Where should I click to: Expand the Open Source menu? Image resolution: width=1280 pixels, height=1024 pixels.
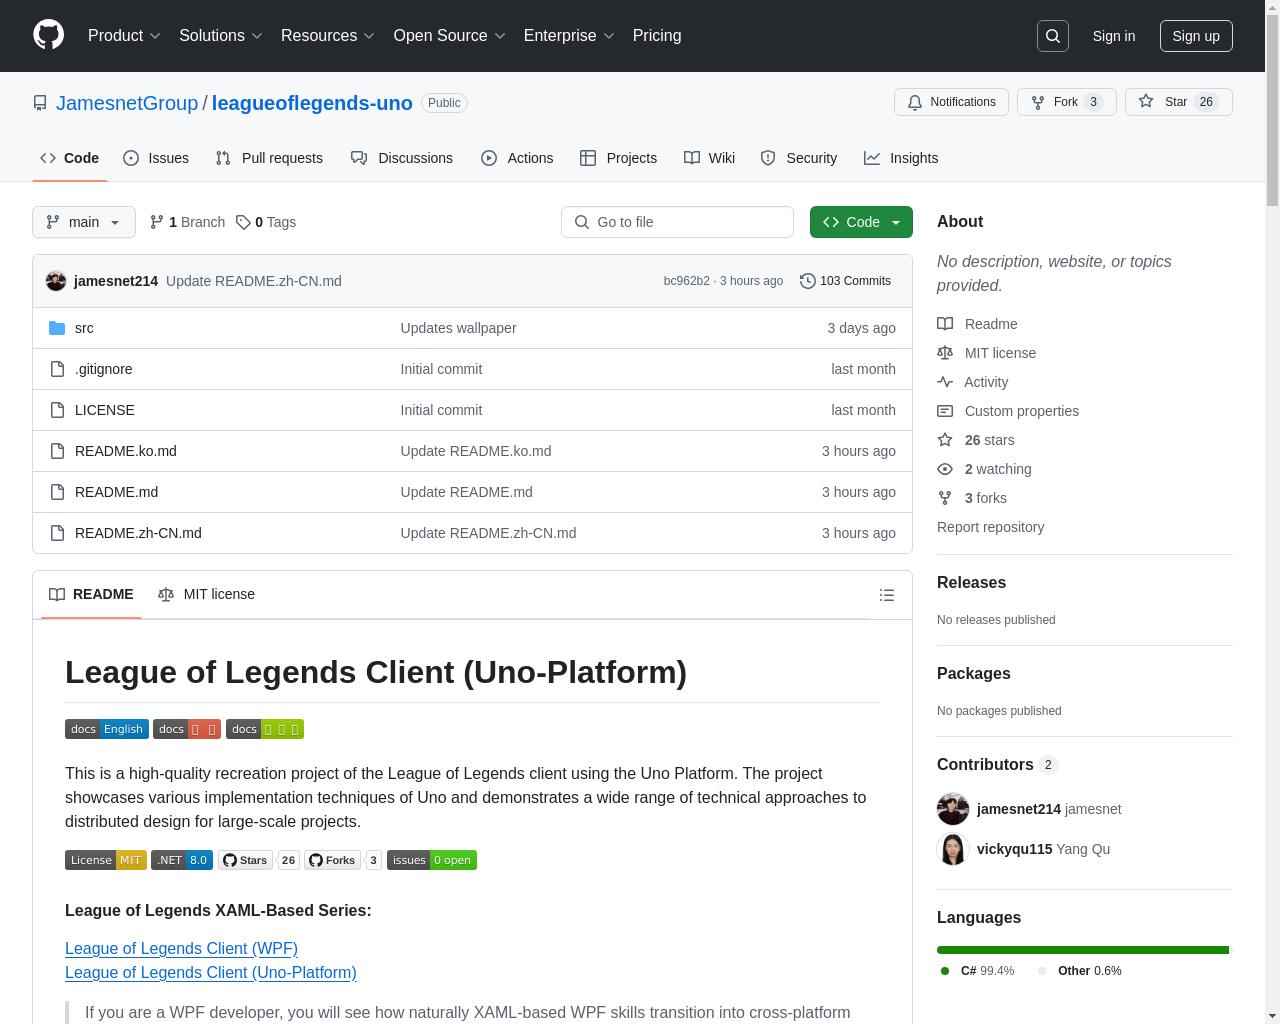pos(449,36)
